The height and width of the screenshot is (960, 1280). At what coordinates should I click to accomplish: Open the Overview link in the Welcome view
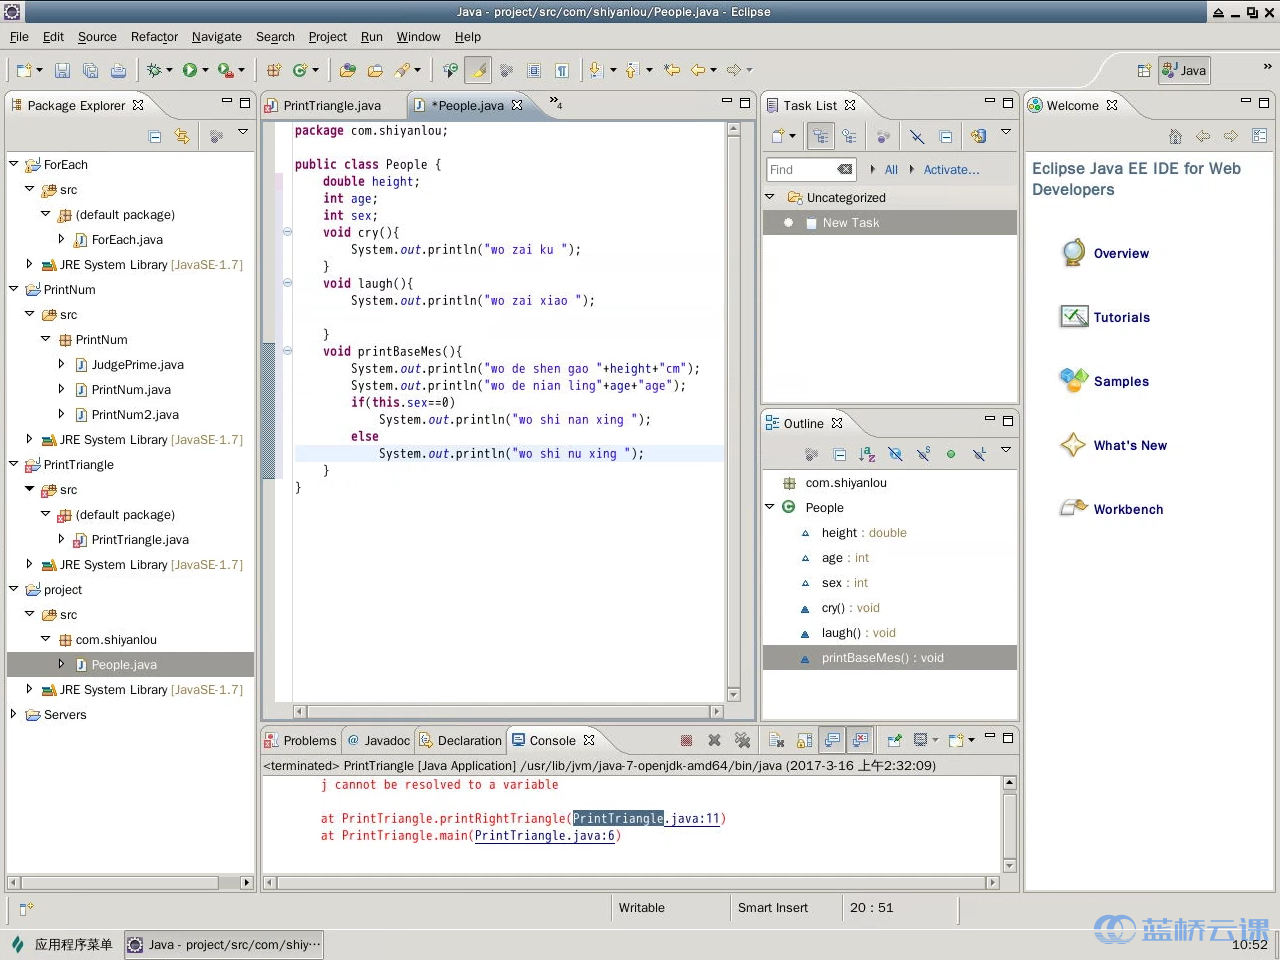pos(1121,254)
